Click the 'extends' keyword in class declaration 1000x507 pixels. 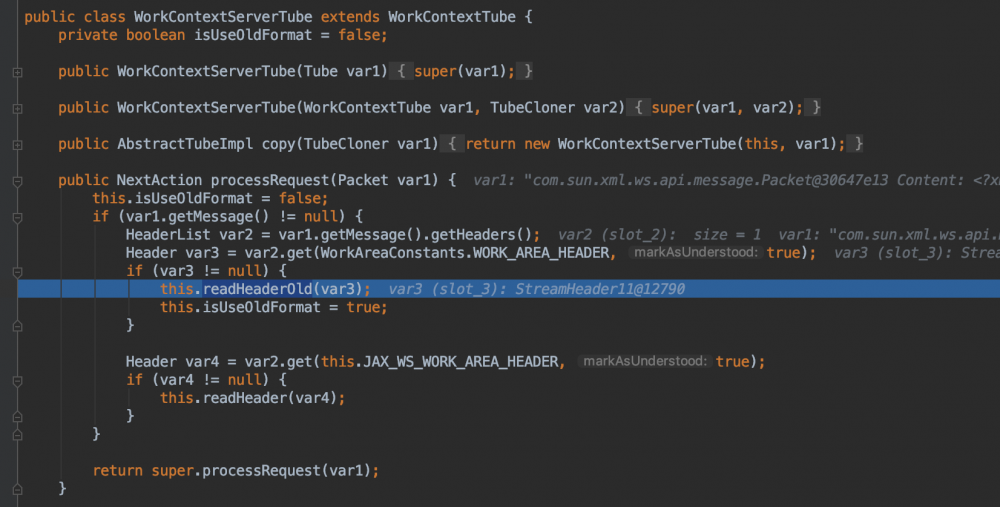point(350,17)
